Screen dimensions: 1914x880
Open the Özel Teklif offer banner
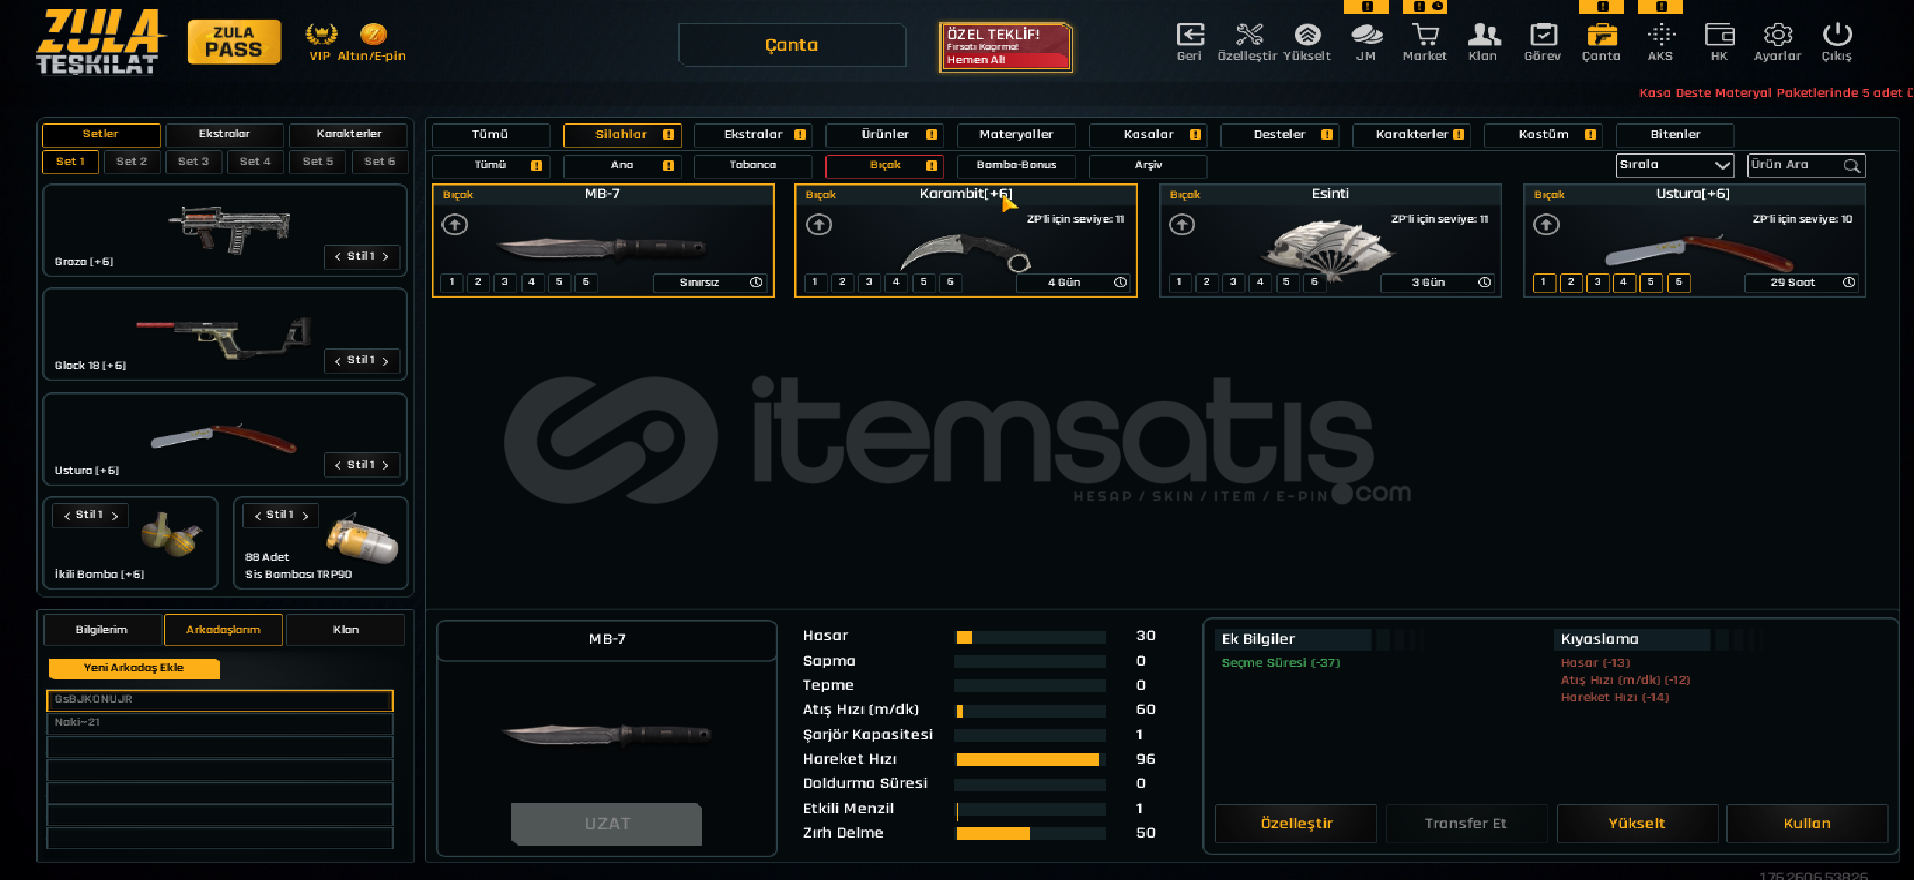(x=1005, y=47)
